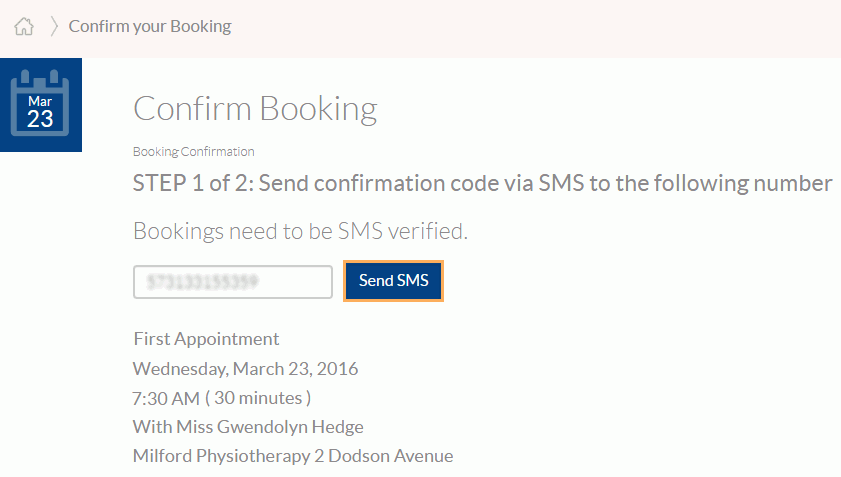
Task: Click the "Milford Physiotherapy" clinic name
Action: [x=215, y=456]
